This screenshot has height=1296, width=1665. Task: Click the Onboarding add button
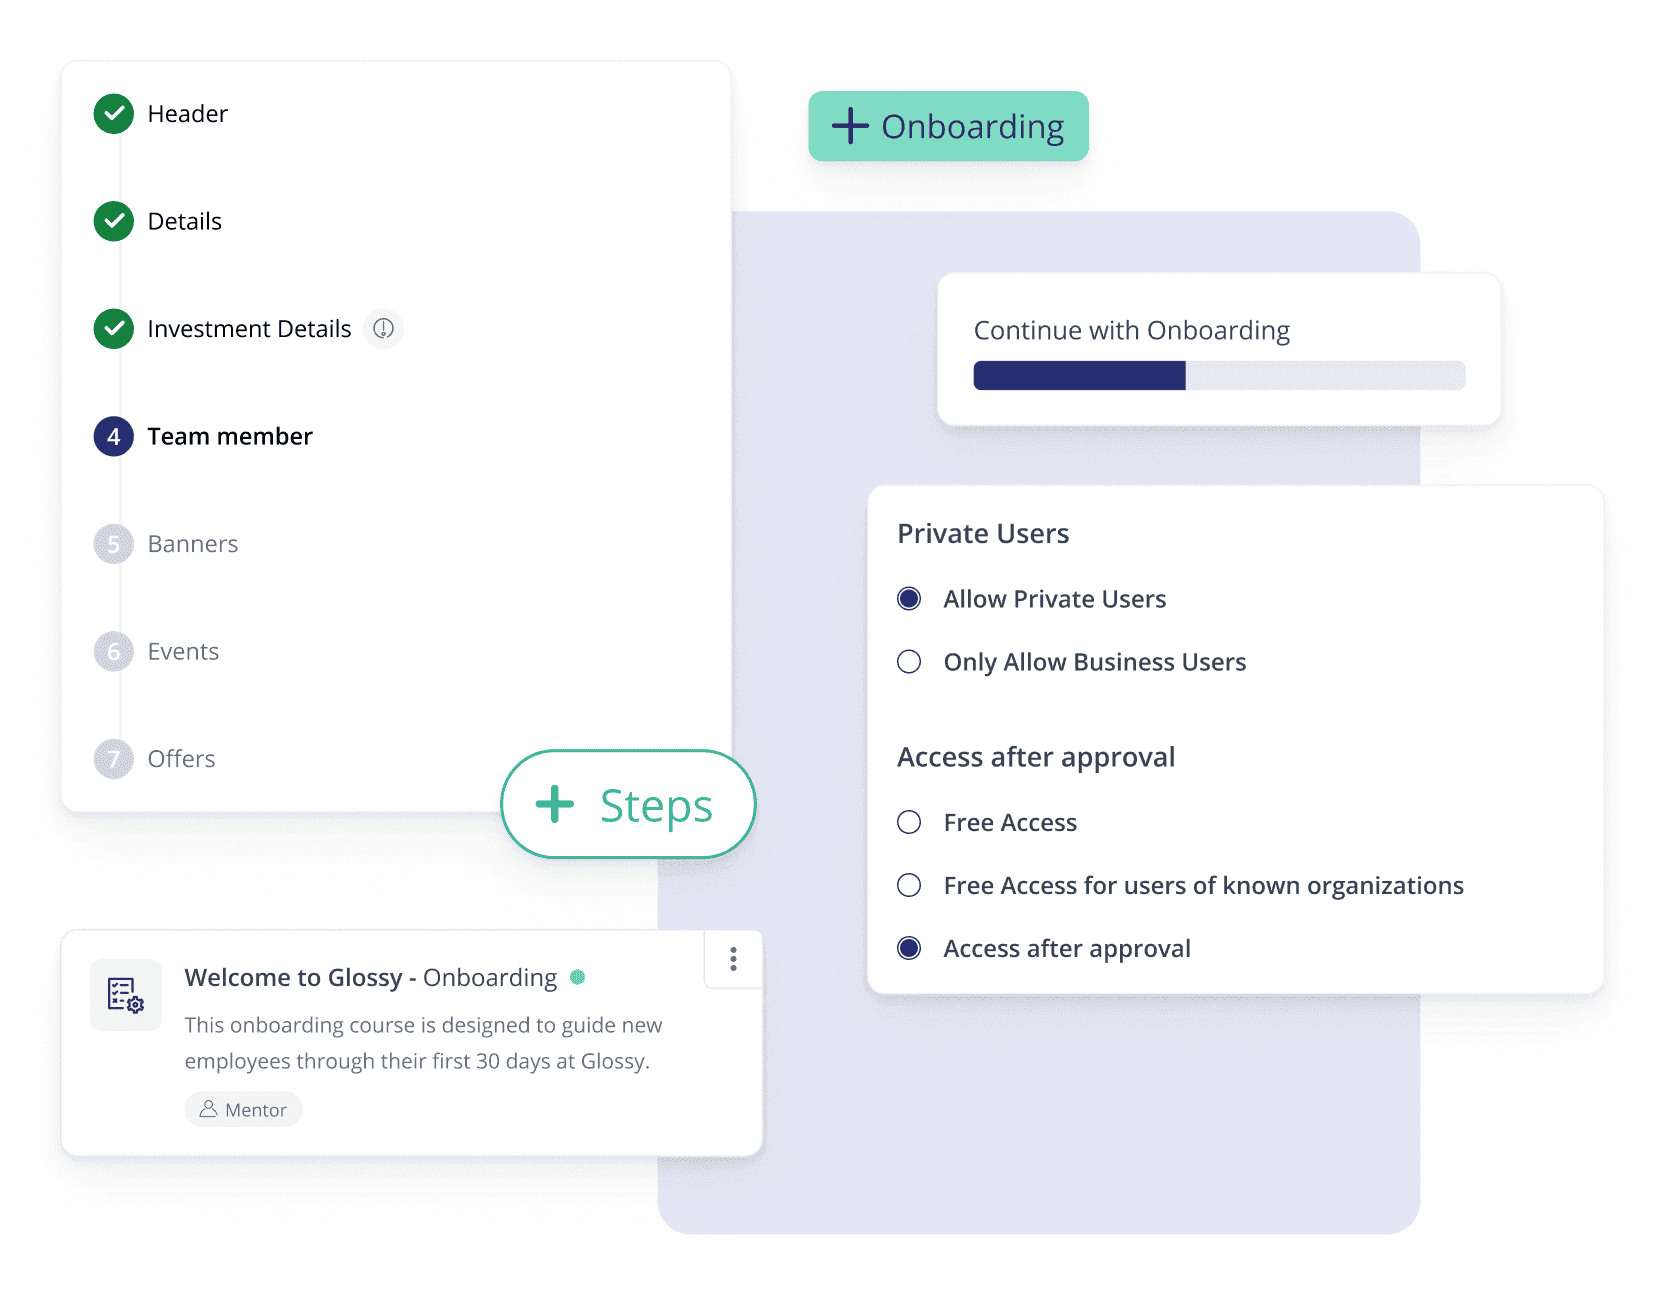(x=948, y=126)
